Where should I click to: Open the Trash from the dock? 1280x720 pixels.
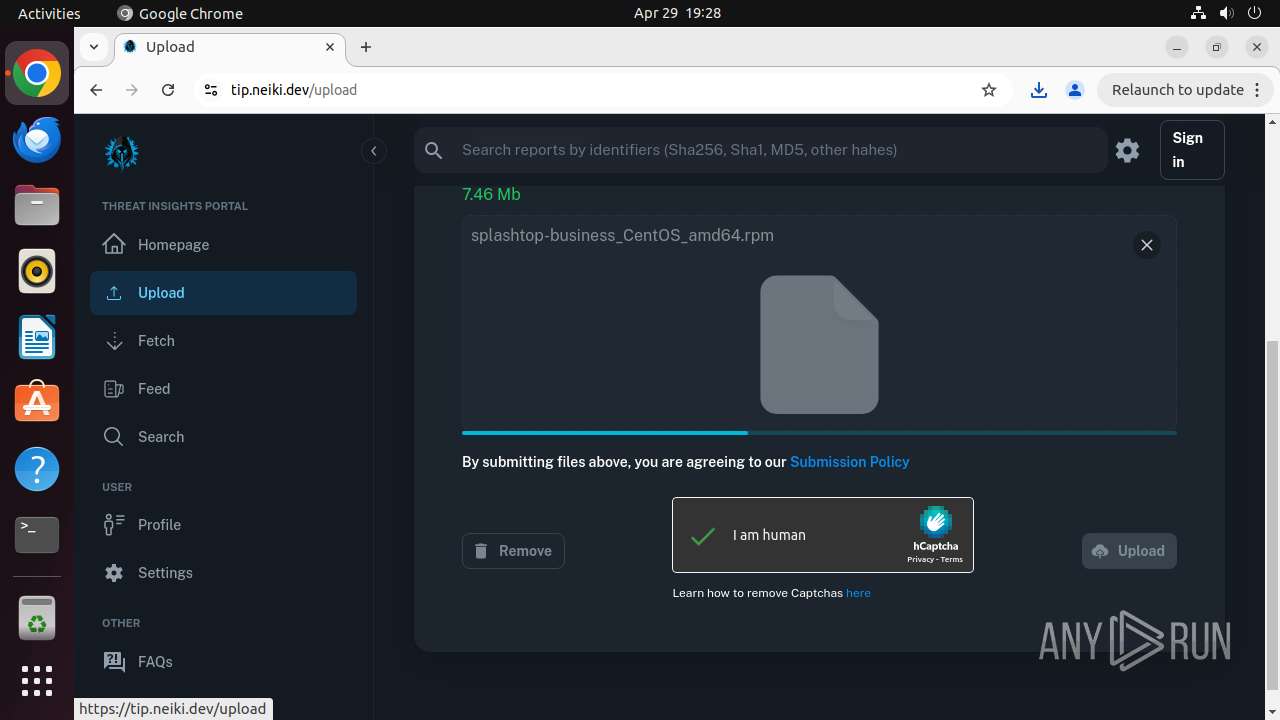37,618
